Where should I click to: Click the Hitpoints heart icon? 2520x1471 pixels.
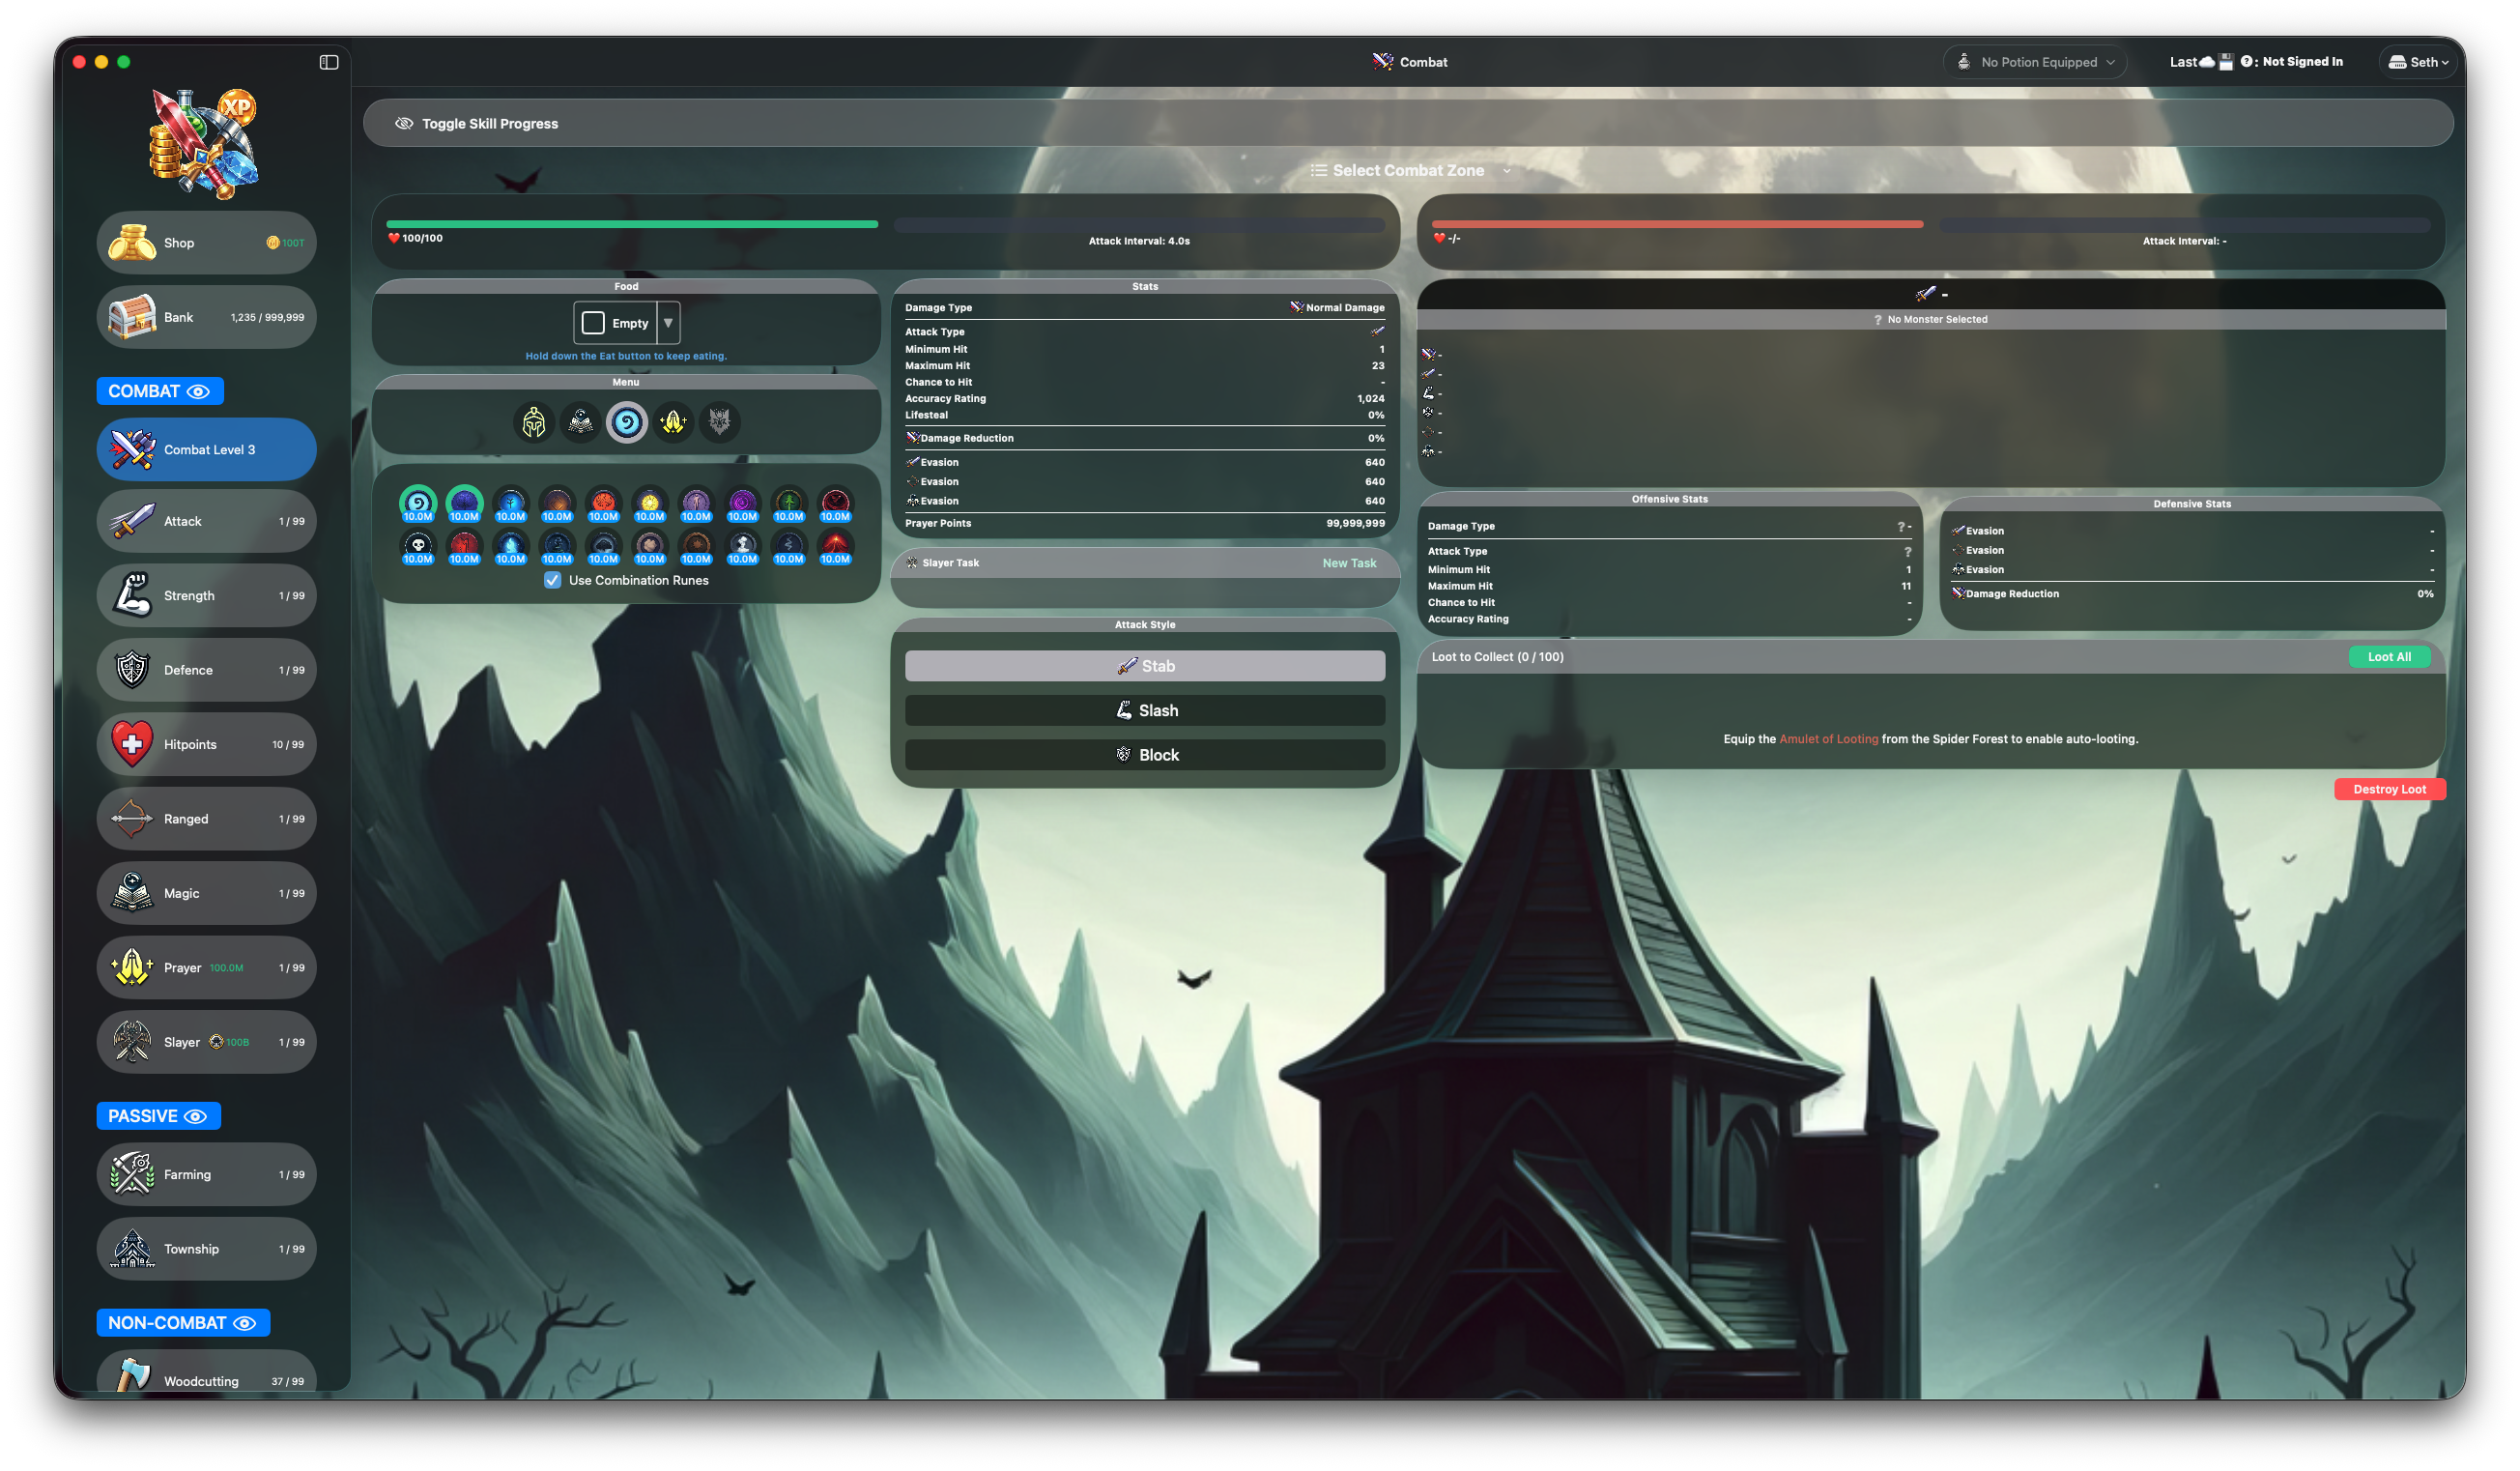133,744
